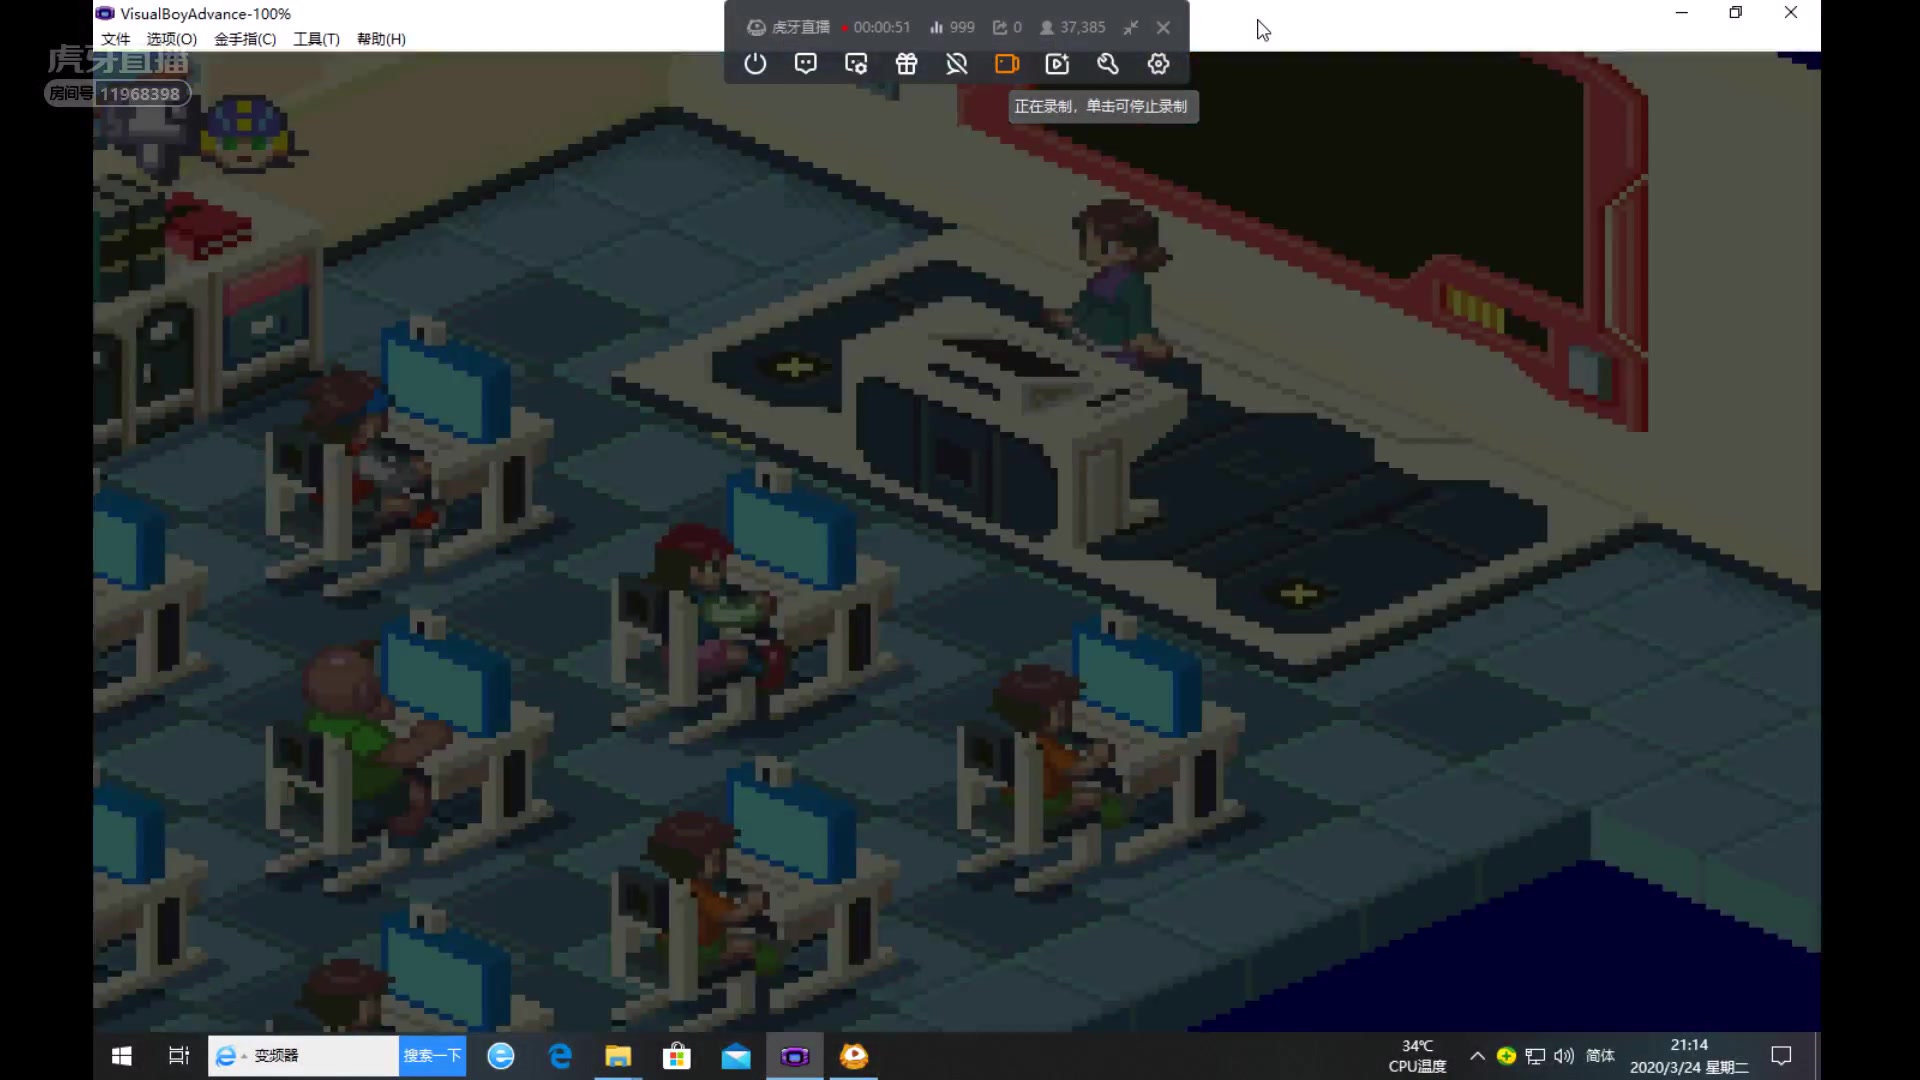Screen dimensions: 1920x1080
Task: Open the volume speaker tray icon
Action: click(x=1564, y=1056)
